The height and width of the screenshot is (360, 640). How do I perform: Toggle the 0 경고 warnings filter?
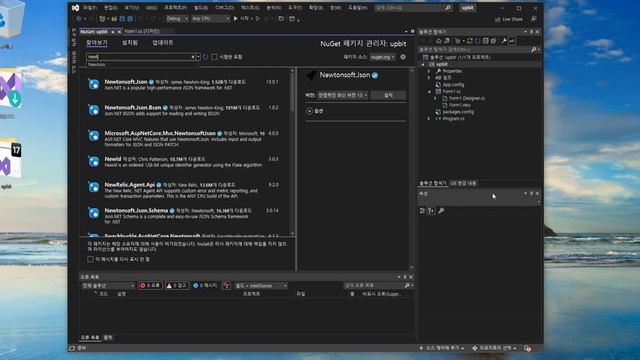[176, 286]
